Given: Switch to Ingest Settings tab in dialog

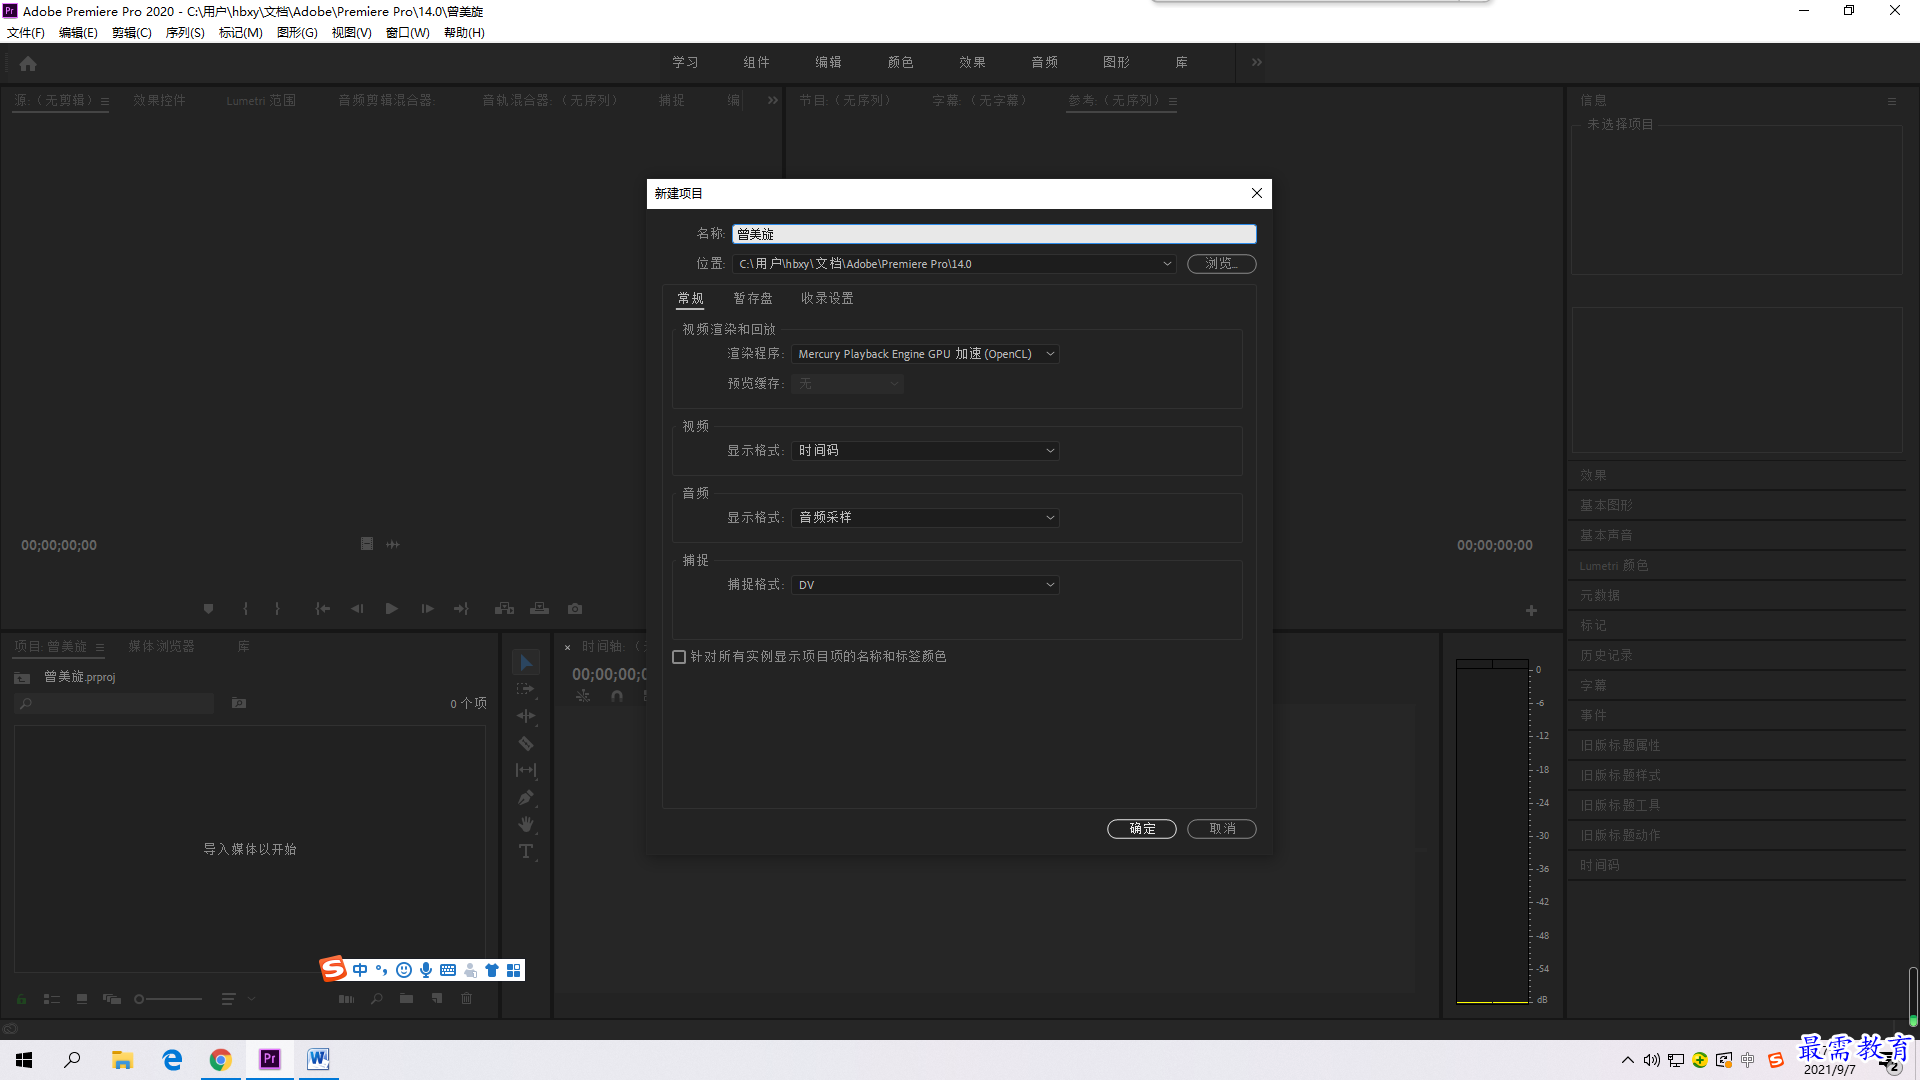Looking at the screenshot, I should tap(827, 298).
